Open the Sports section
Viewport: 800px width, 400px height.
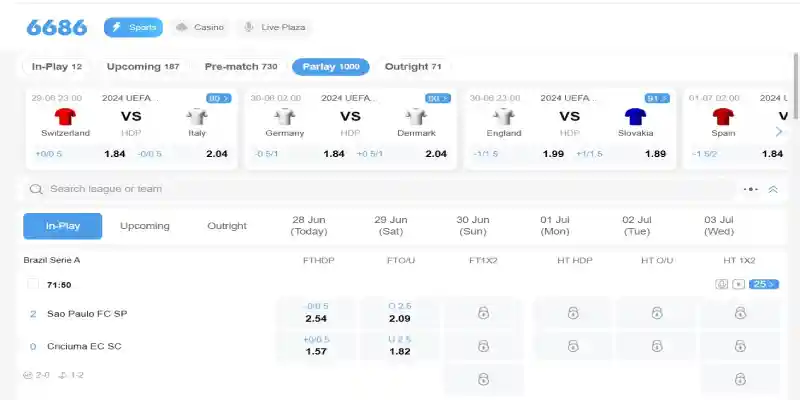coord(133,28)
